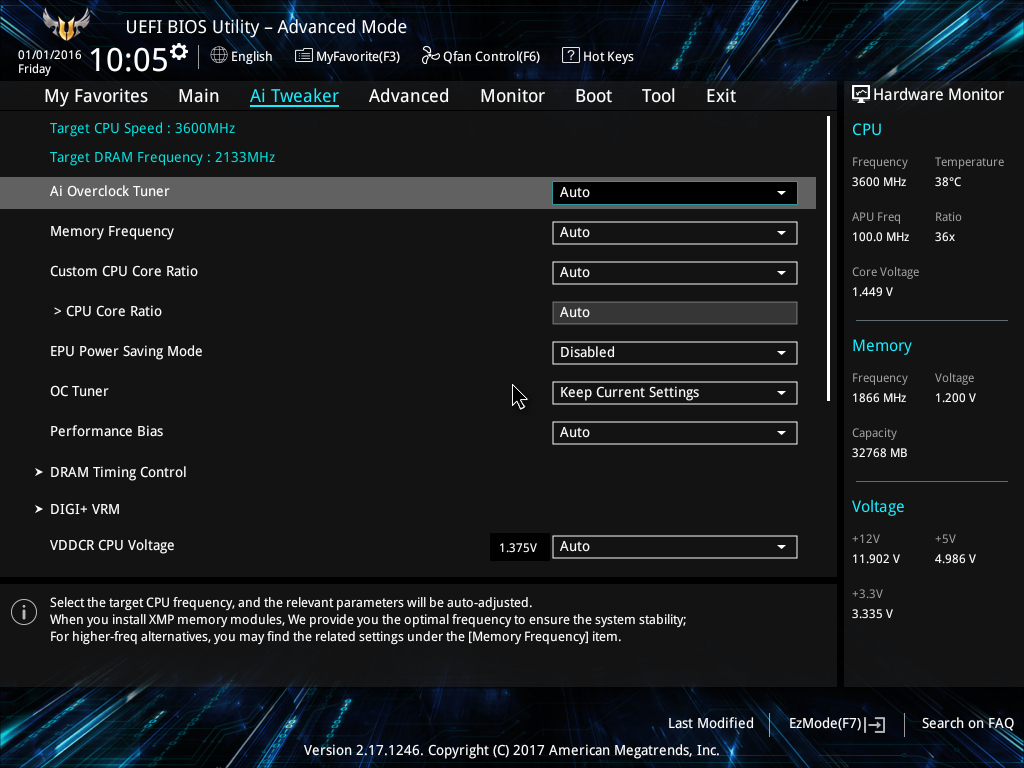Click the MyFavorite list icon
The height and width of the screenshot is (768, 1024).
pyautogui.click(x=304, y=56)
